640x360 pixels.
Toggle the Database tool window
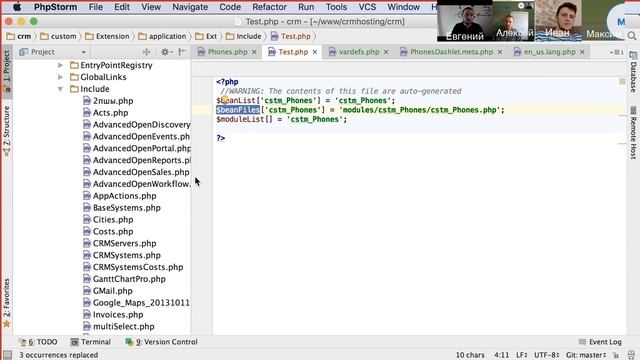(633, 72)
